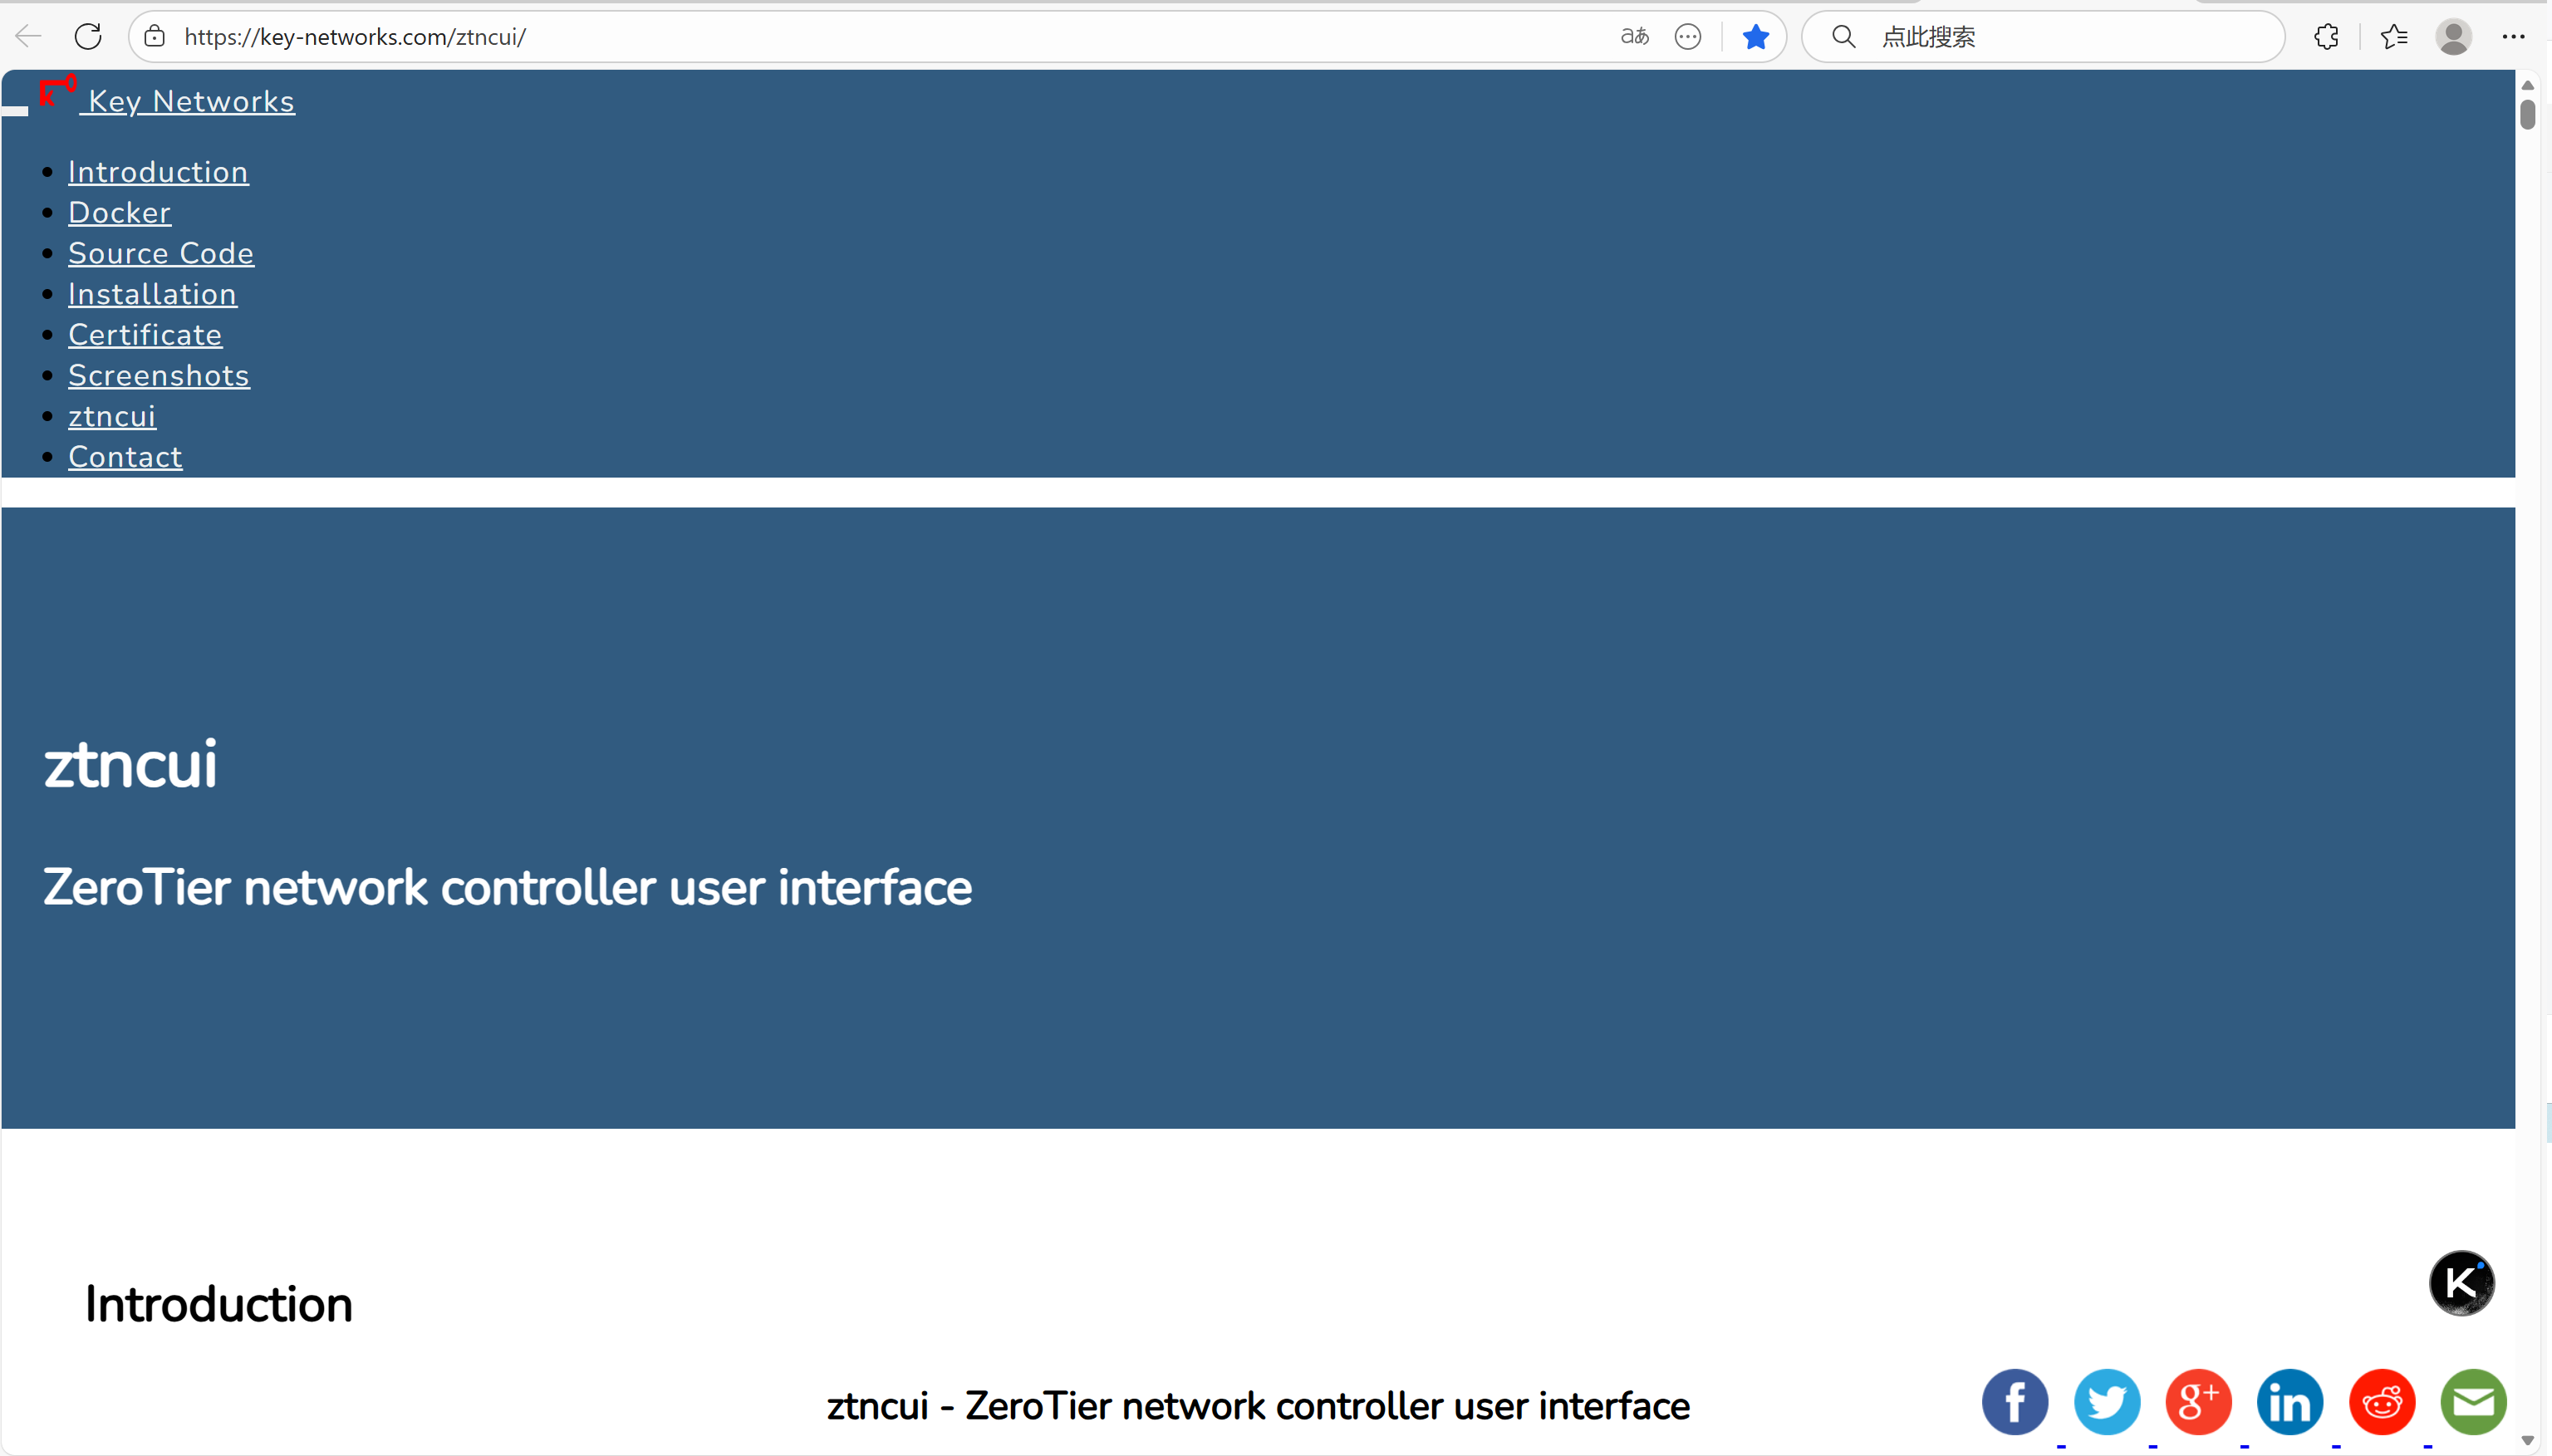Click the page scrollbar down arrow
The width and height of the screenshot is (2552, 1456).
(x=2527, y=1440)
